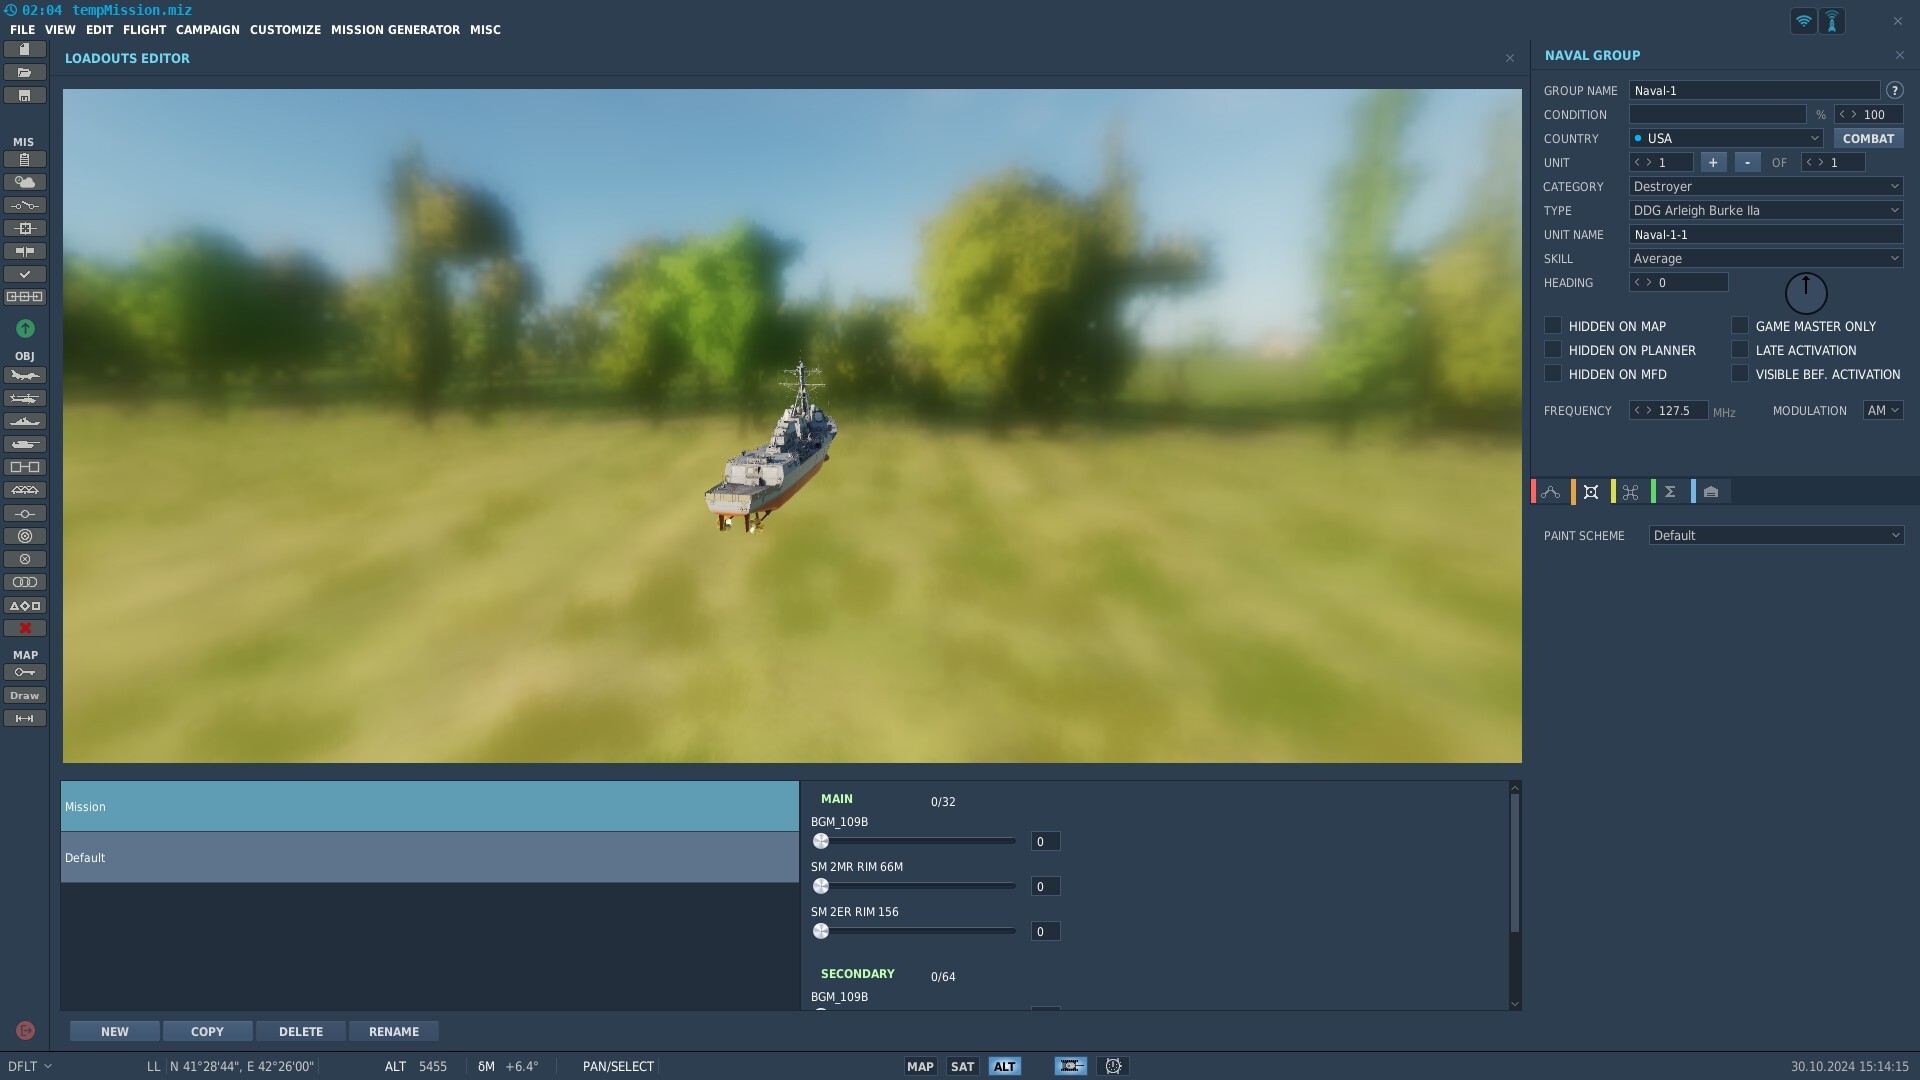Enable the Late Activation checkbox
The height and width of the screenshot is (1080, 1920).
(1740, 349)
